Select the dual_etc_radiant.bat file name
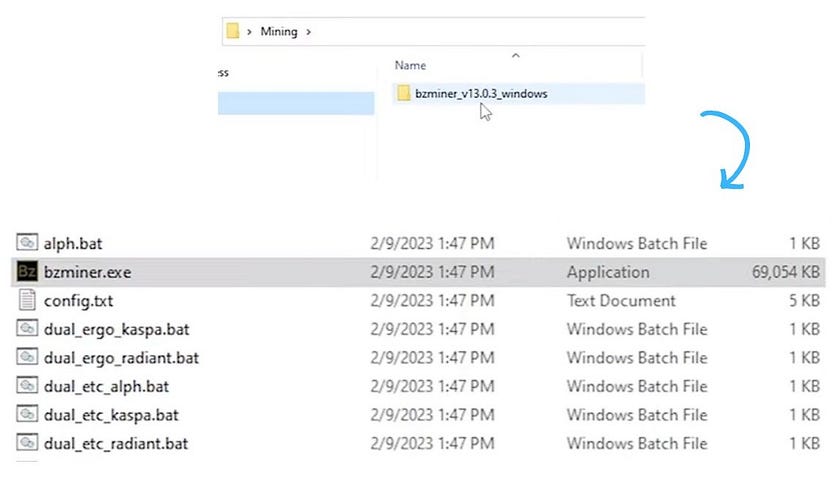Viewport: 840px width, 484px height. (x=116, y=444)
